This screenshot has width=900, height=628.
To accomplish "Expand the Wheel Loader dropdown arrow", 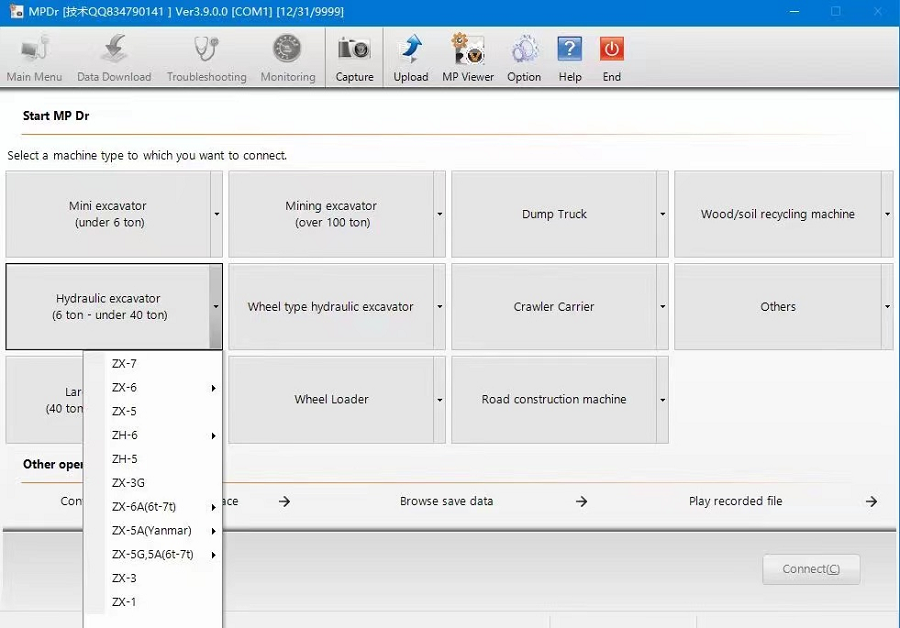I will click(x=440, y=400).
